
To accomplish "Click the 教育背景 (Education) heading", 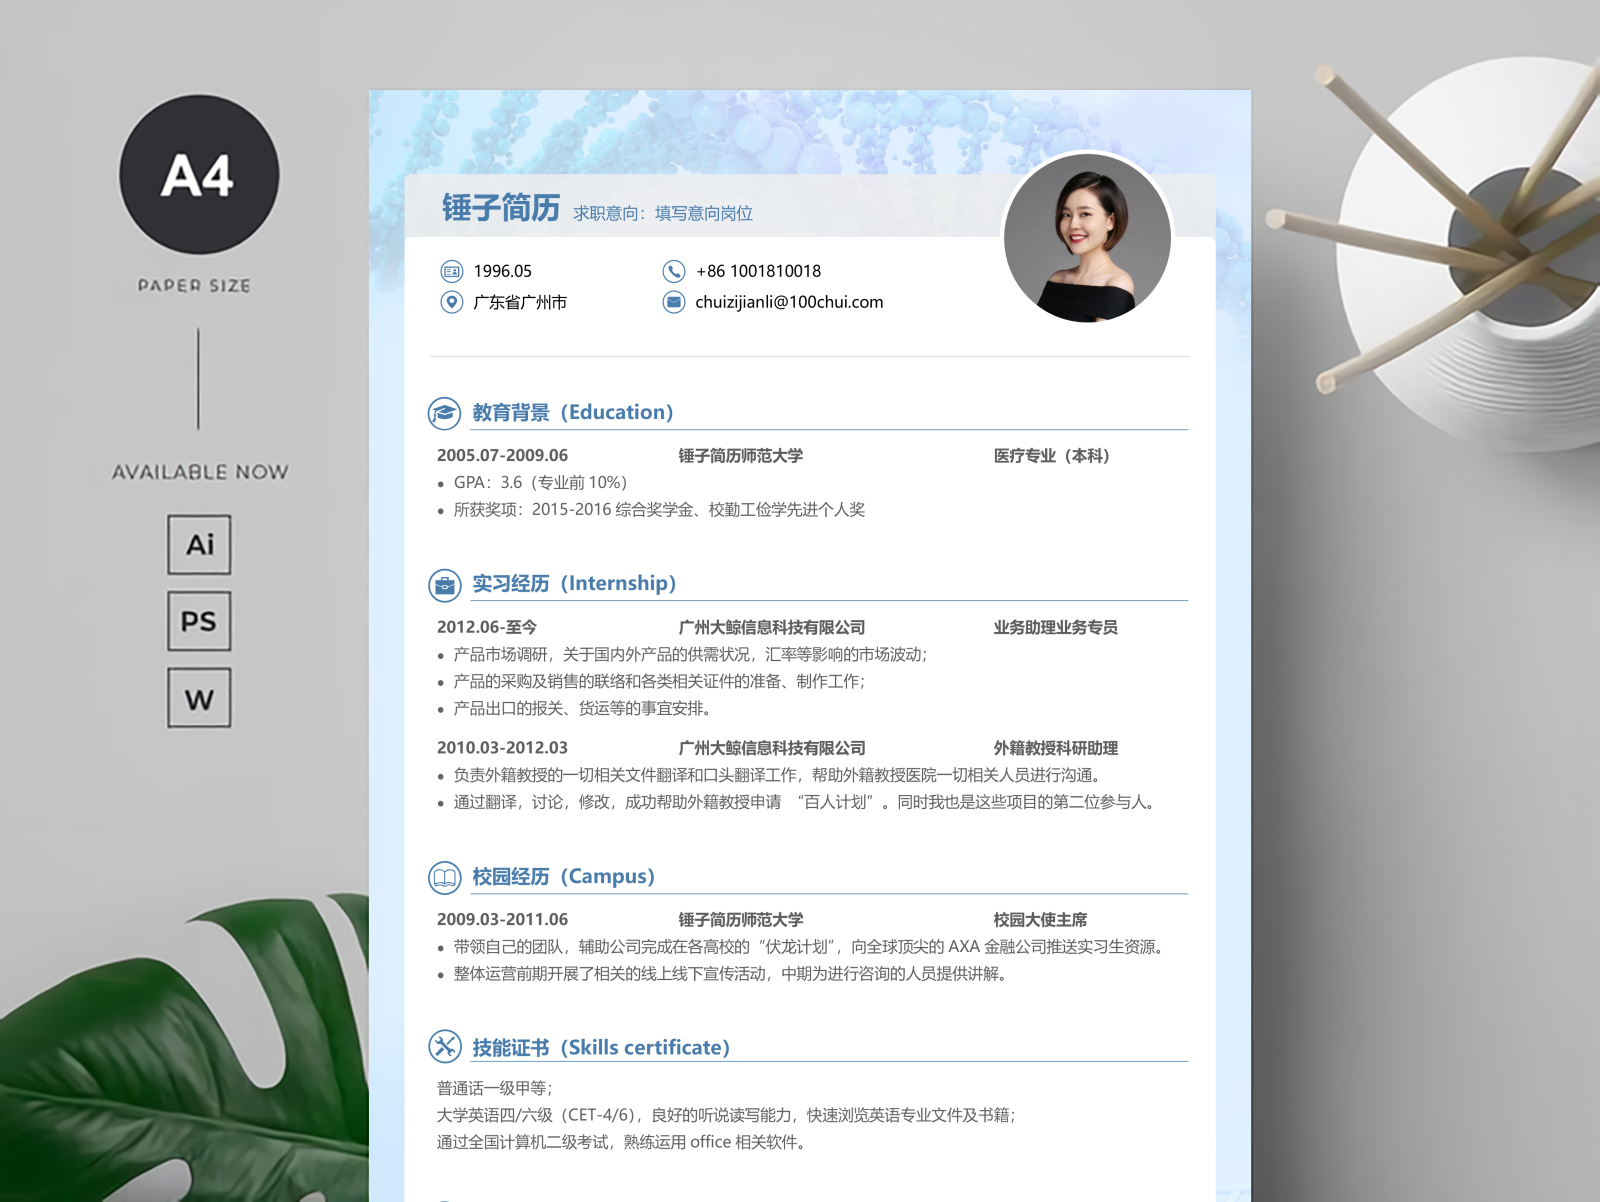I will pyautogui.click(x=573, y=412).
